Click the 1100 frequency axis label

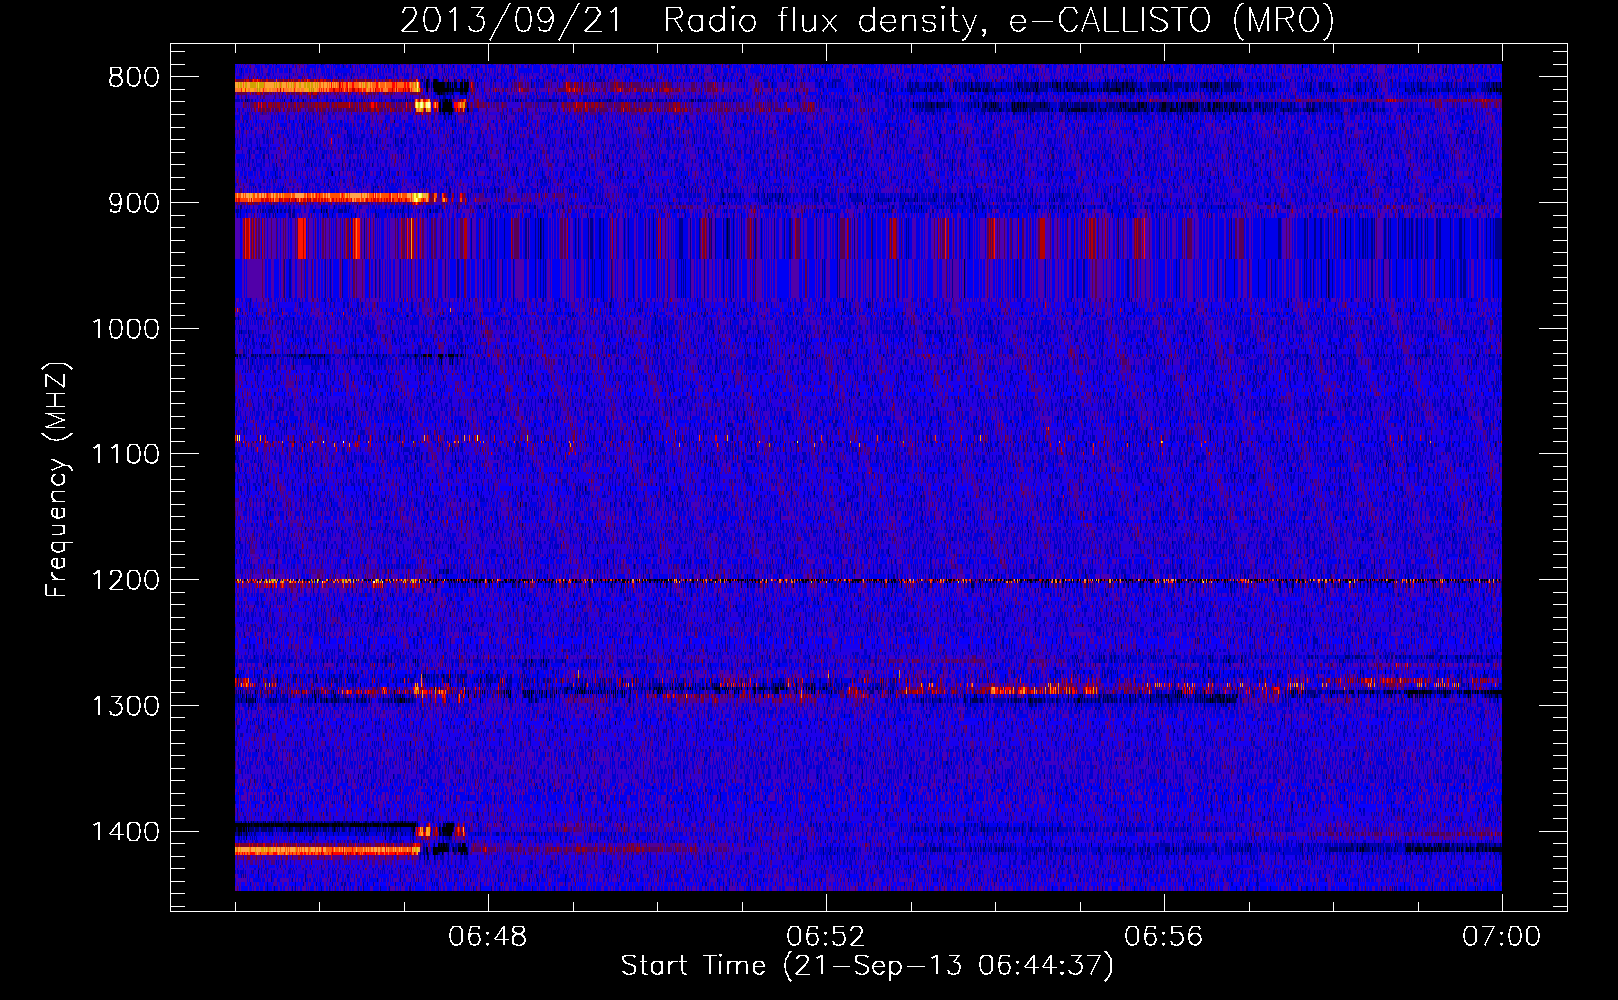click(x=125, y=455)
